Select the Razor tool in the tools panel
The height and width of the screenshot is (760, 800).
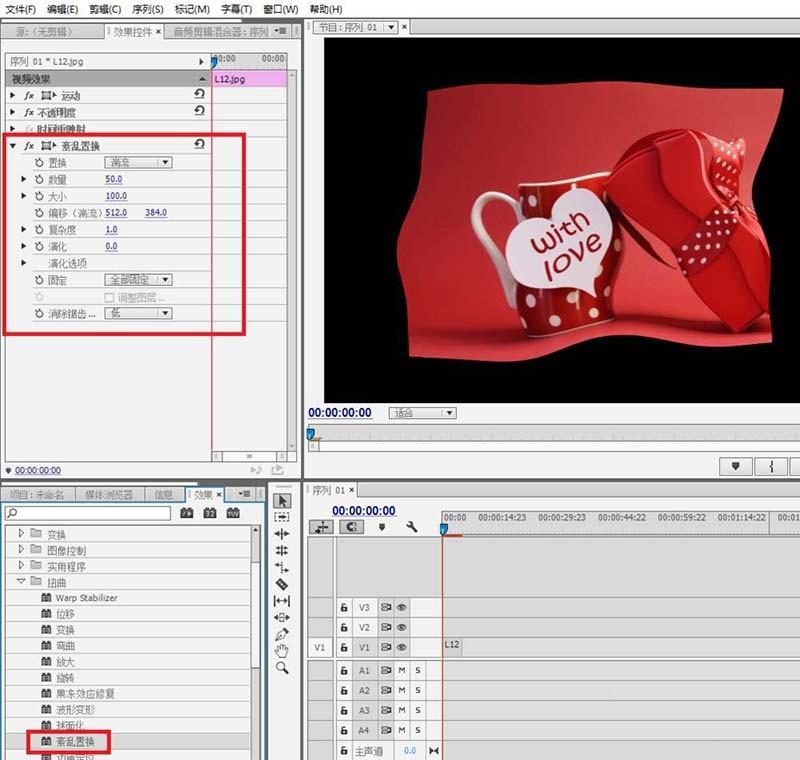click(281, 582)
